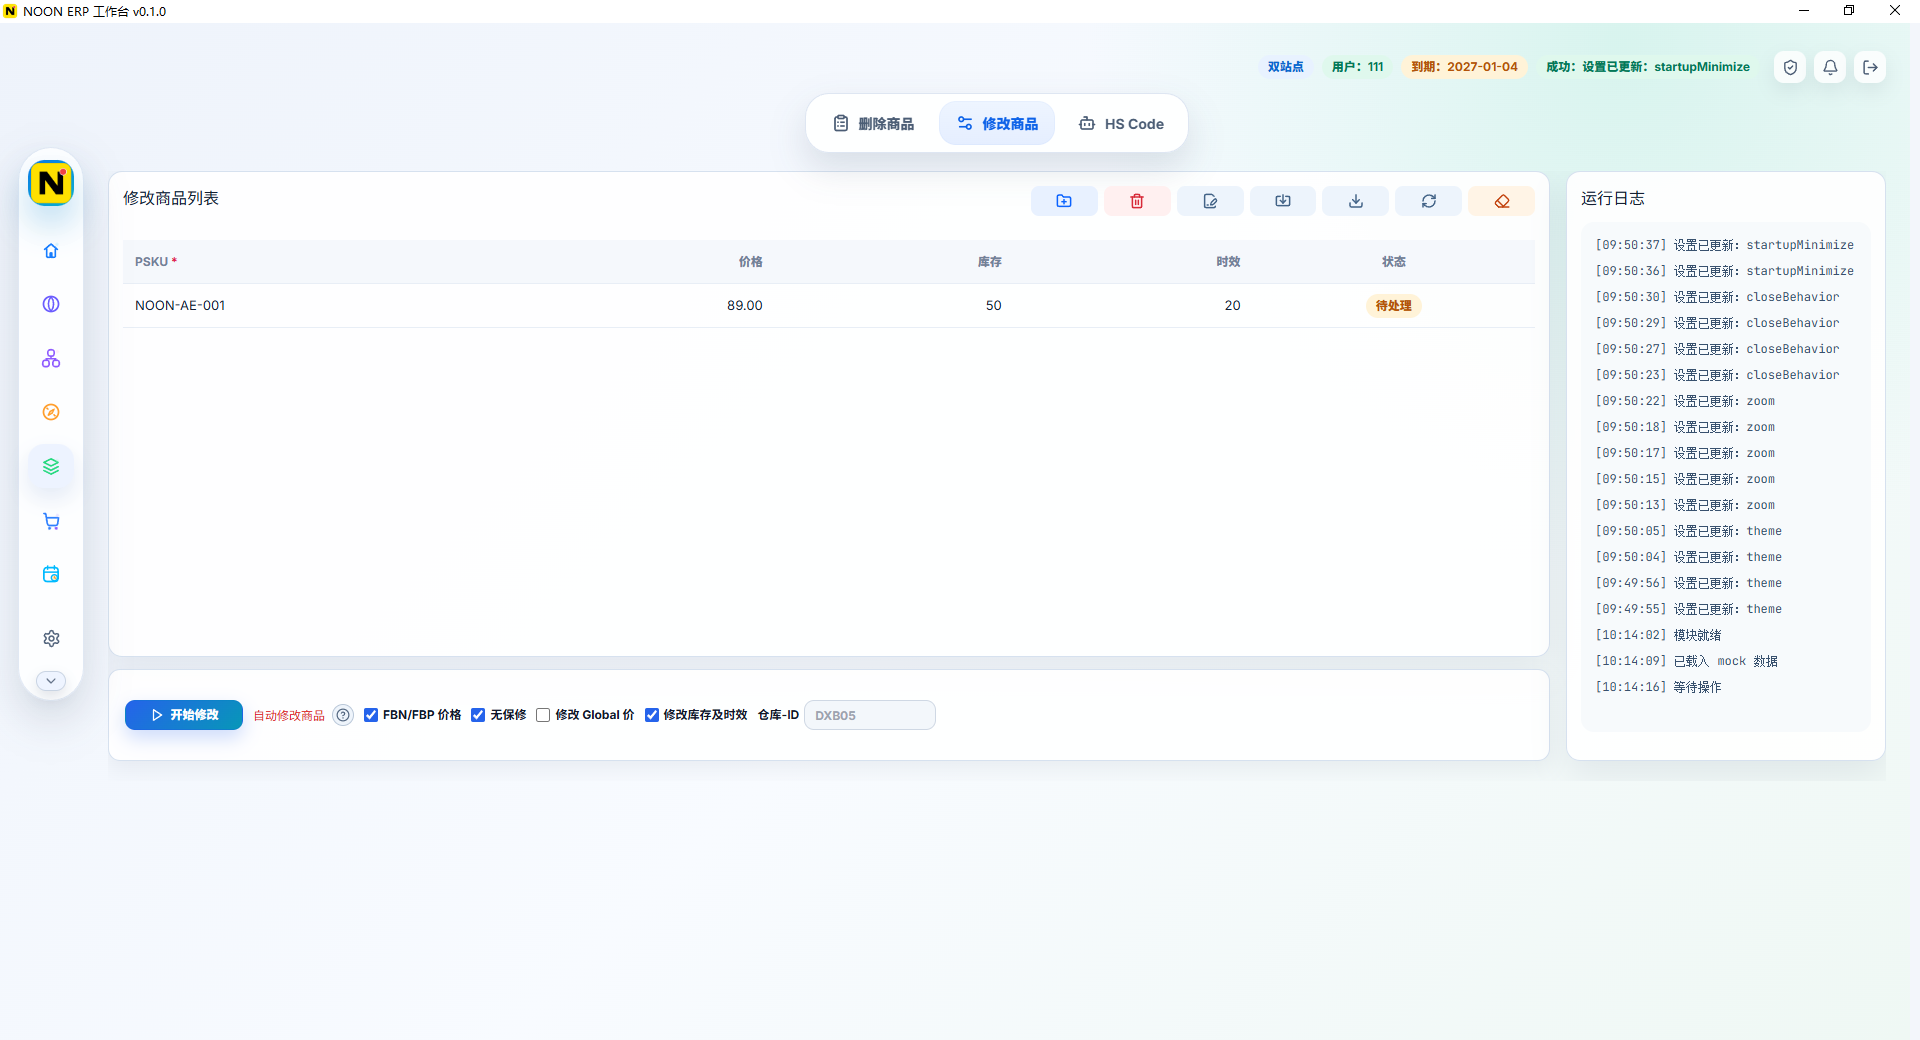Click the 仓库-ID input field

(x=870, y=715)
